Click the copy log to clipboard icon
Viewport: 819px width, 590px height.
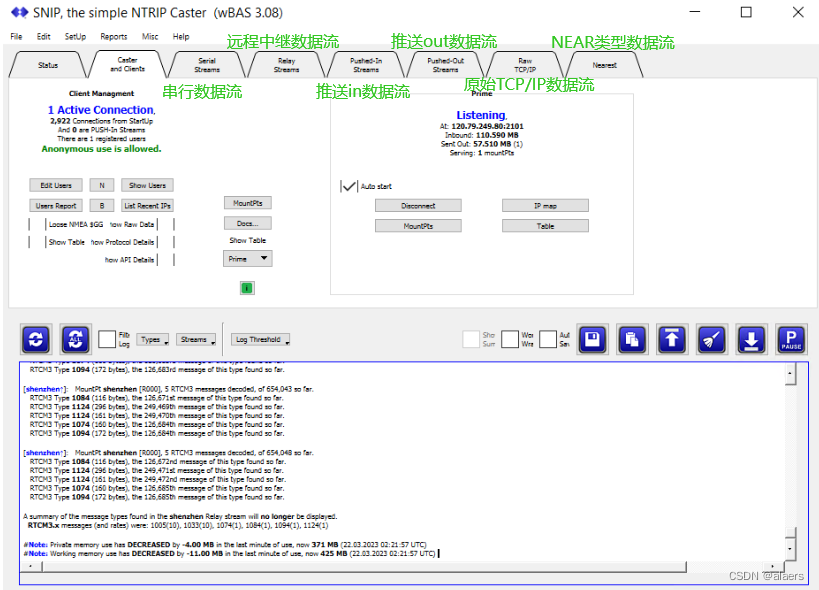pyautogui.click(x=632, y=339)
